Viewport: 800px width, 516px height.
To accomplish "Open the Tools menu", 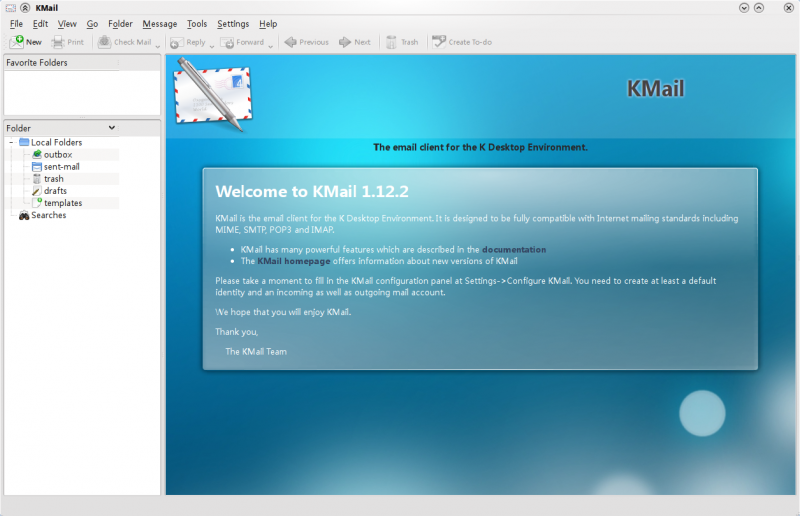I will point(197,24).
